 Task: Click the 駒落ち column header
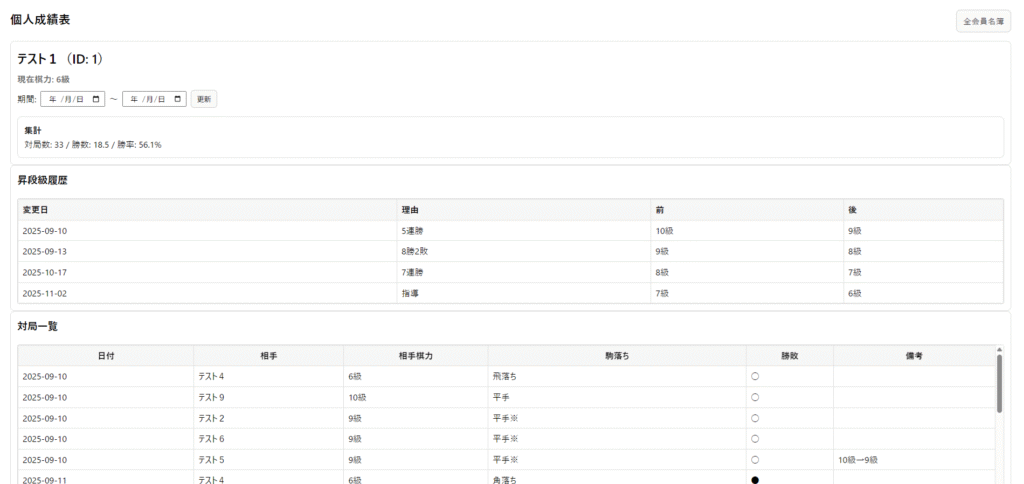[617, 356]
